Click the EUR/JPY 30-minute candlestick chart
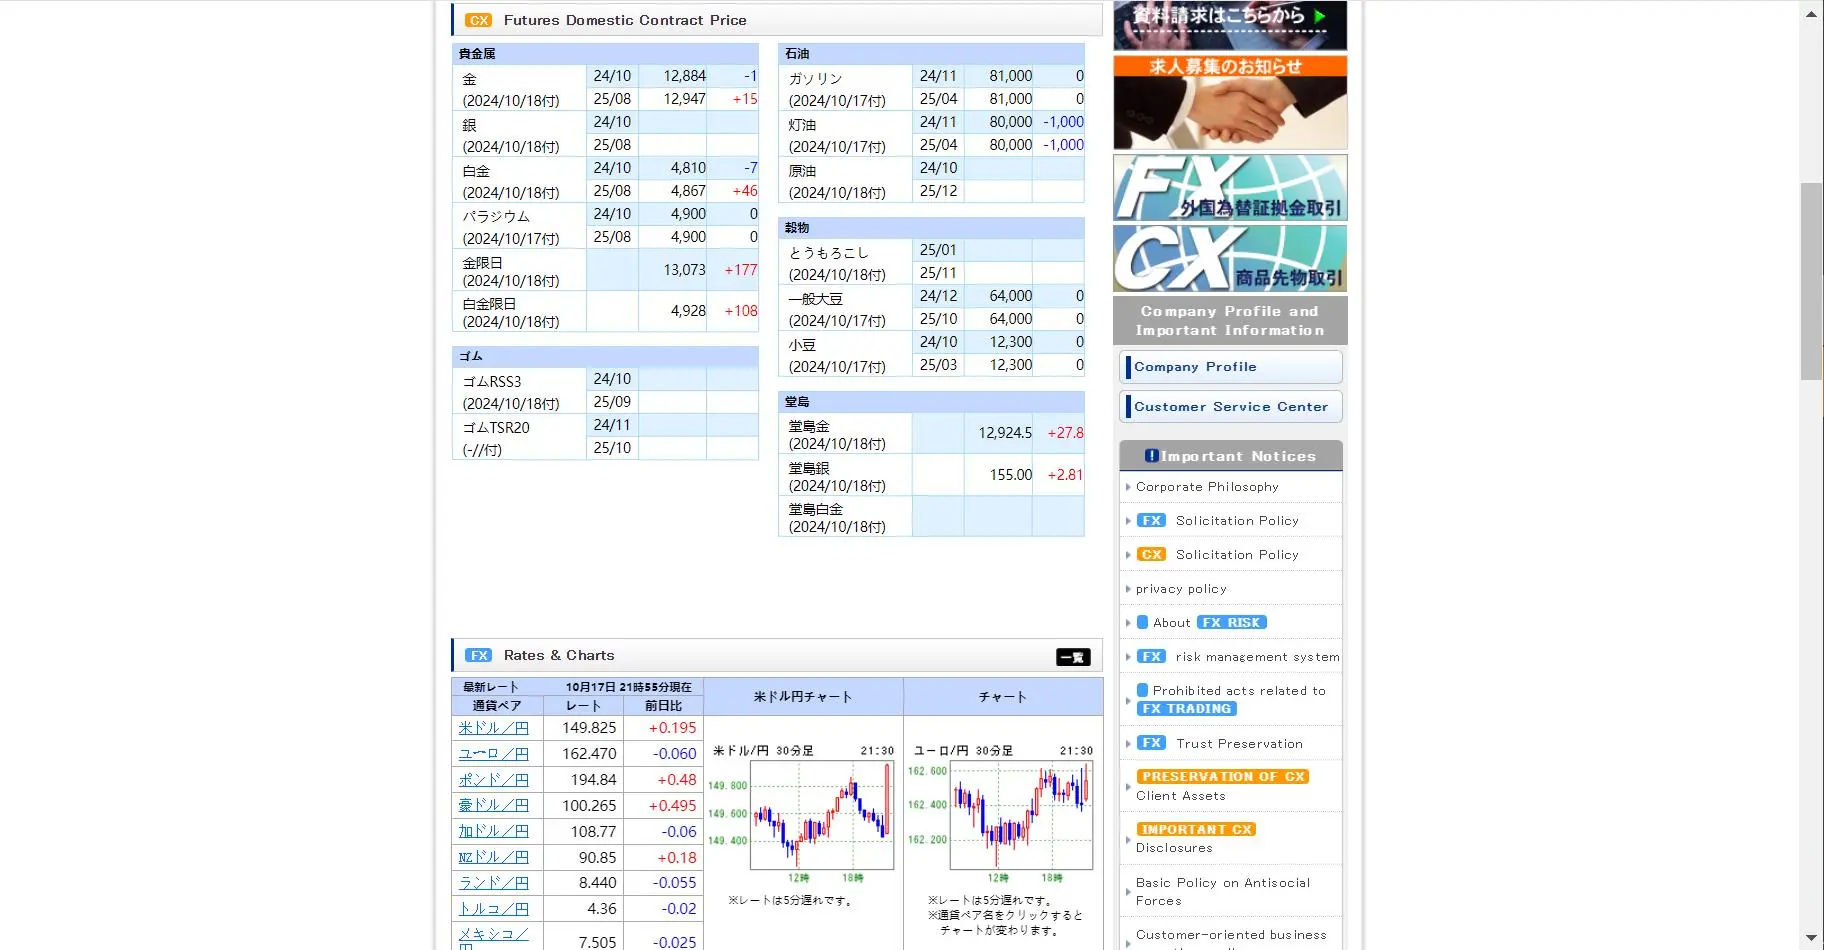Viewport: 1824px width, 950px height. coord(1002,813)
